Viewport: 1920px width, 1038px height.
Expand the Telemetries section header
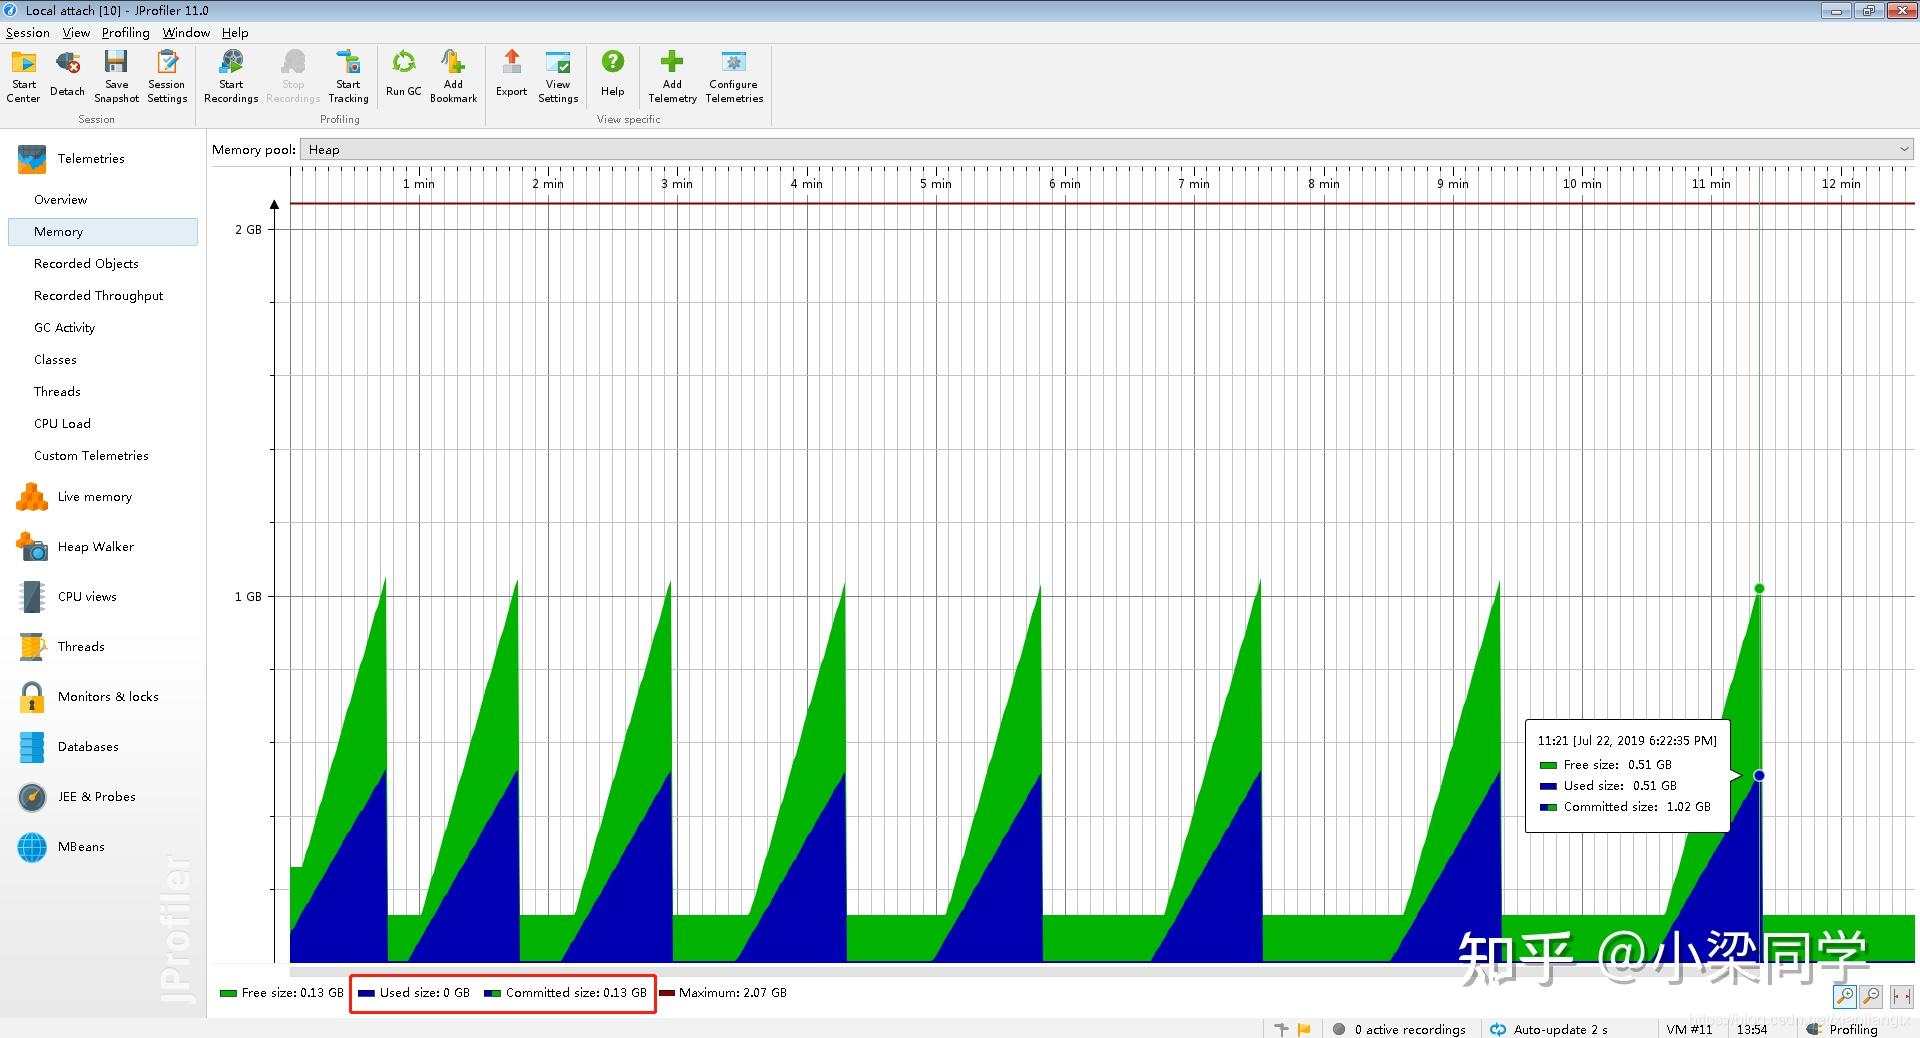tap(90, 159)
